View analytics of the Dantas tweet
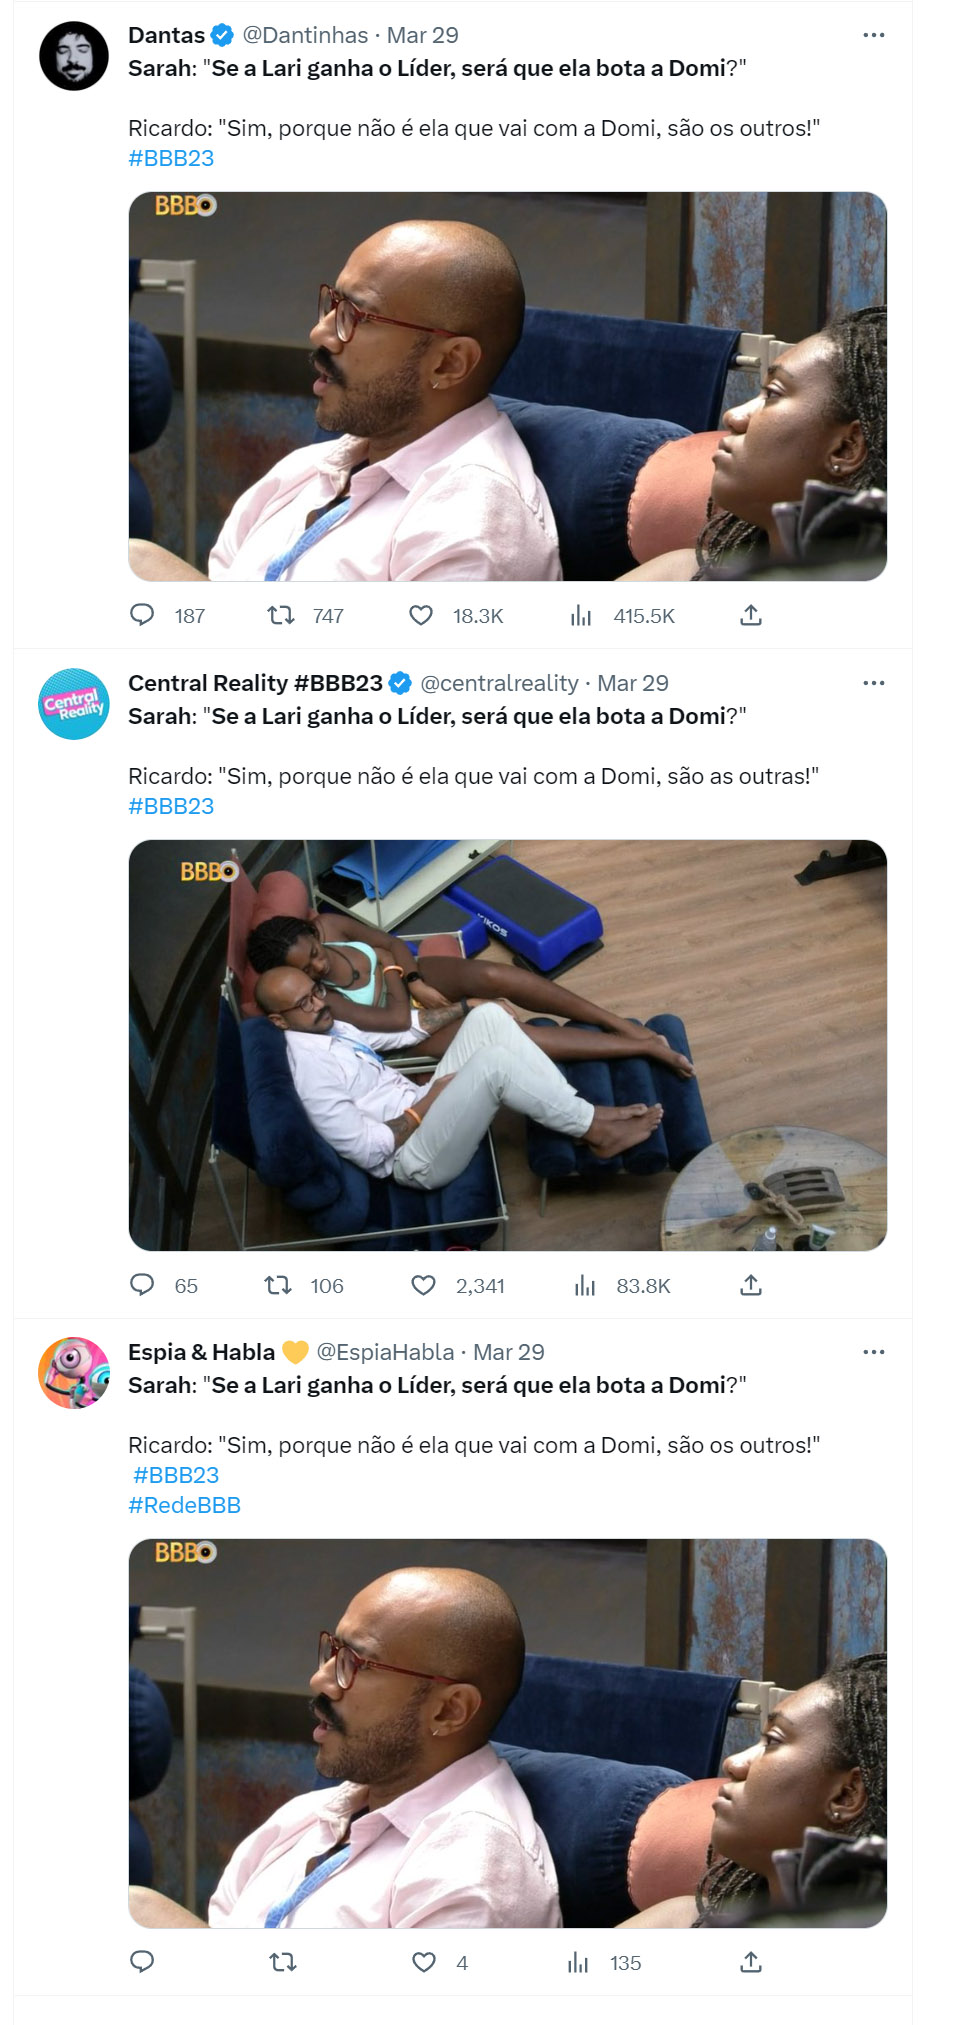The height and width of the screenshot is (2025, 957). (581, 615)
